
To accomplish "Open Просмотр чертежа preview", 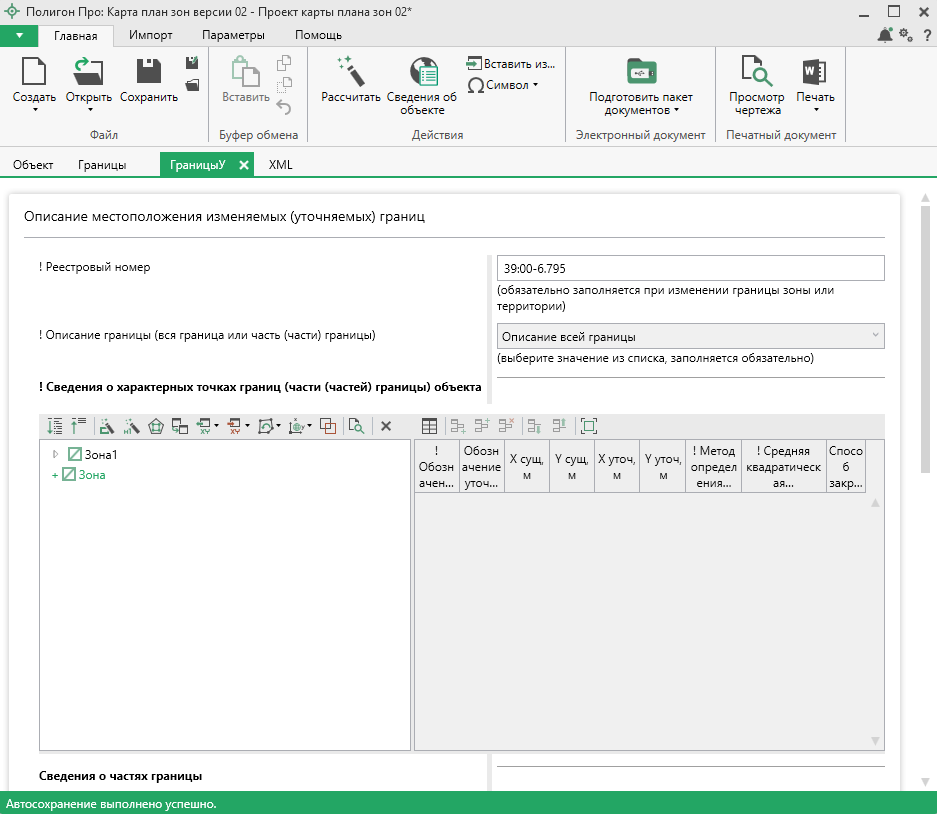I will (x=756, y=72).
